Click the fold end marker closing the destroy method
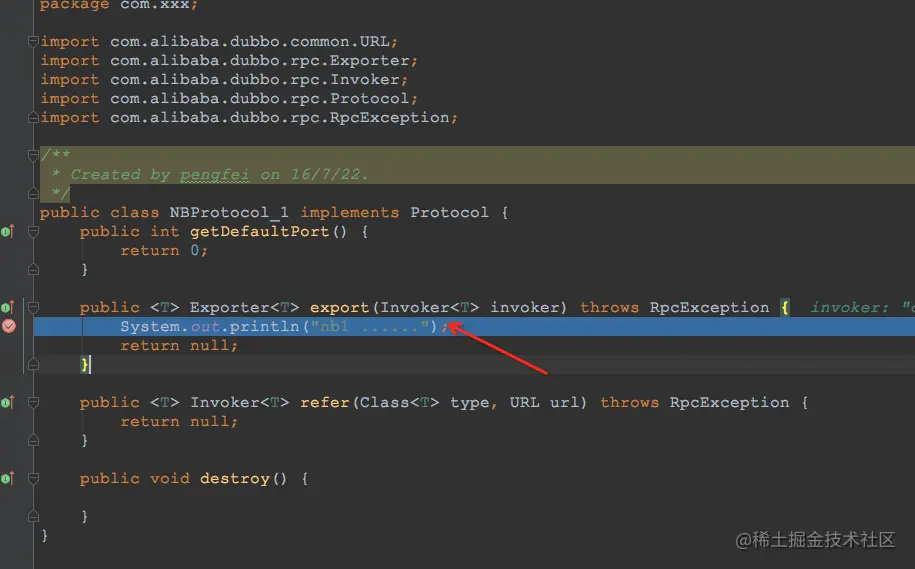Screen dimensions: 915x569 coord(33,516)
